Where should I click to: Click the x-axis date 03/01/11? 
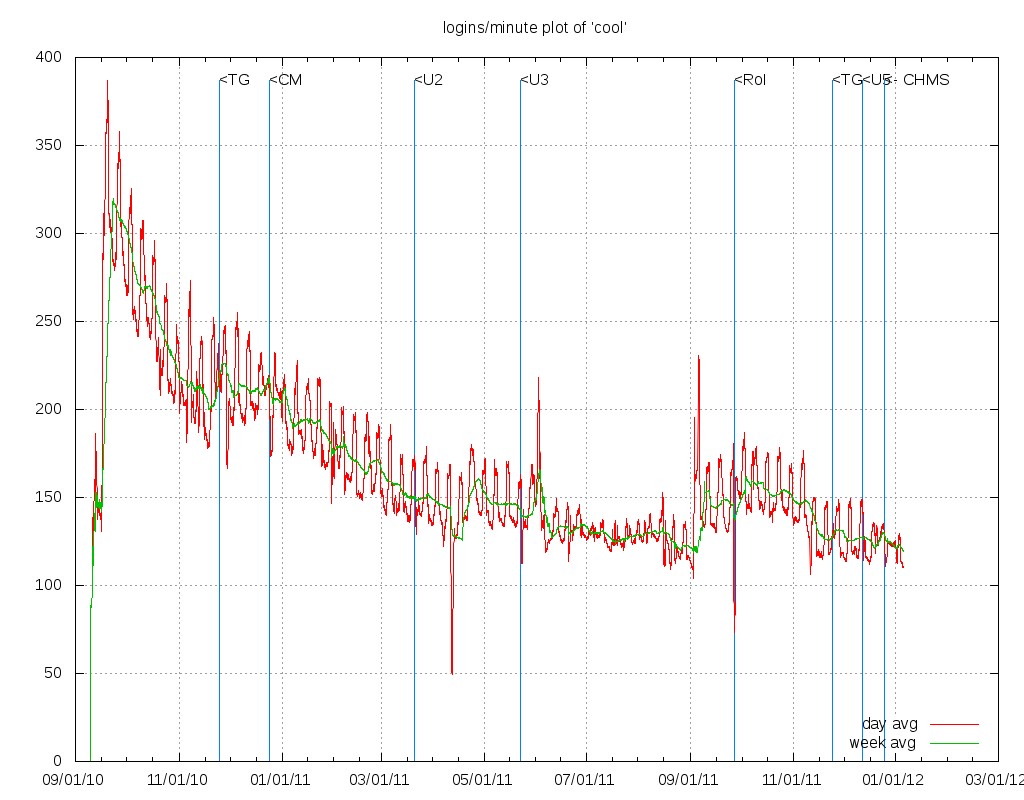[379, 780]
